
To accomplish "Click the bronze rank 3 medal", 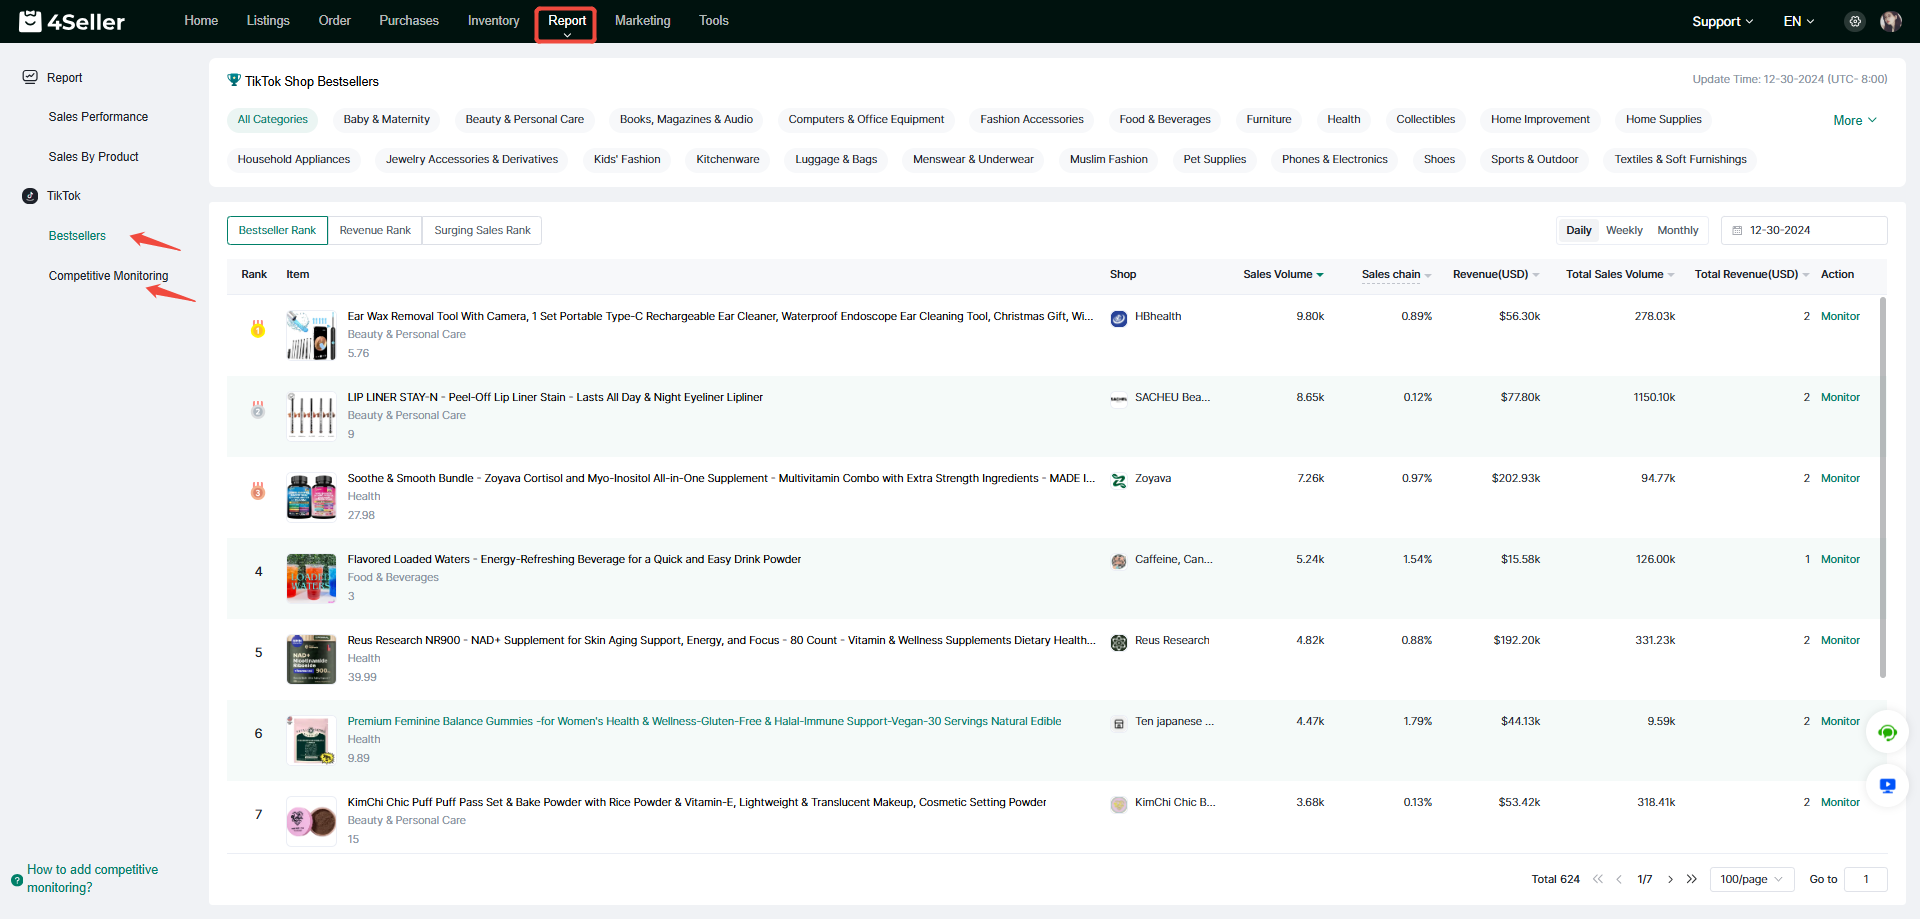I will [x=258, y=490].
